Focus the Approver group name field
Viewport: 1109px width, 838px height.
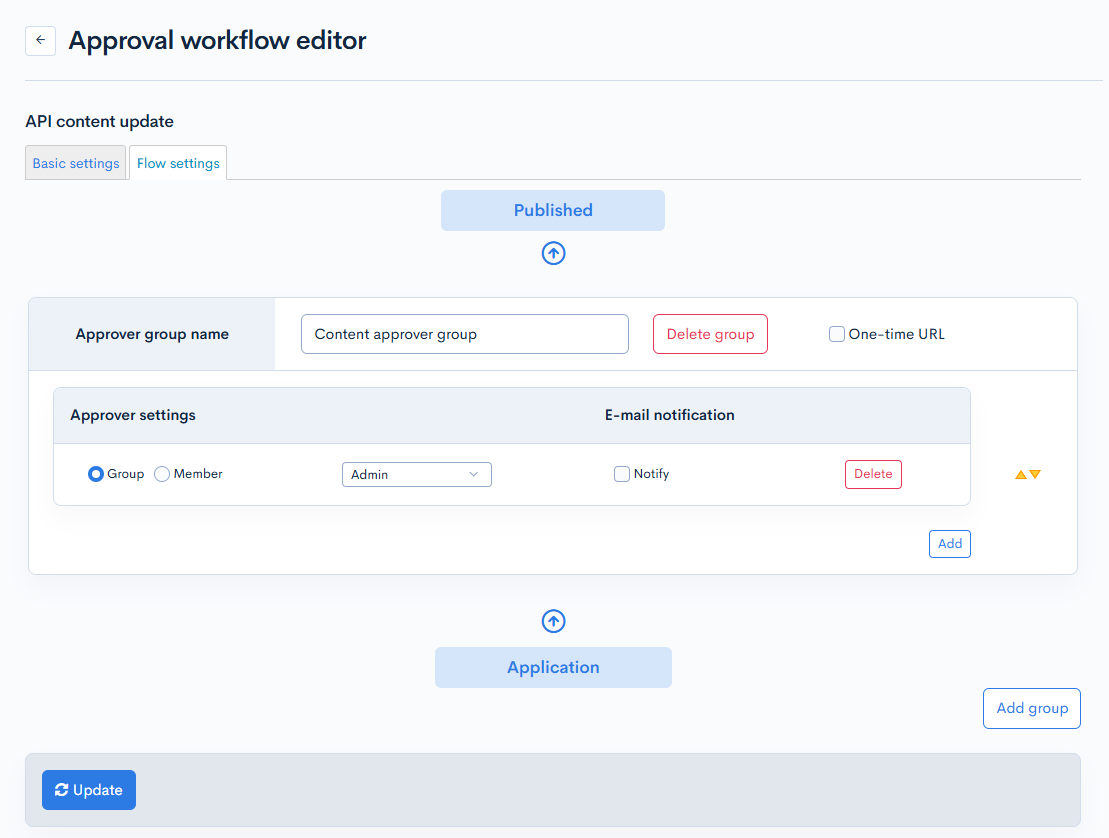[x=465, y=335]
